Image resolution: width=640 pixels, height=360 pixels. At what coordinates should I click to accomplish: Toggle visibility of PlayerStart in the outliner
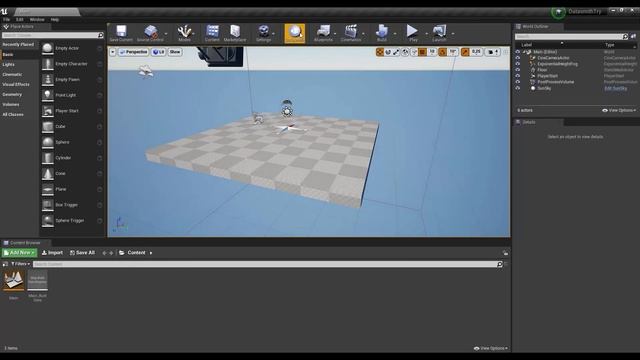[518, 76]
